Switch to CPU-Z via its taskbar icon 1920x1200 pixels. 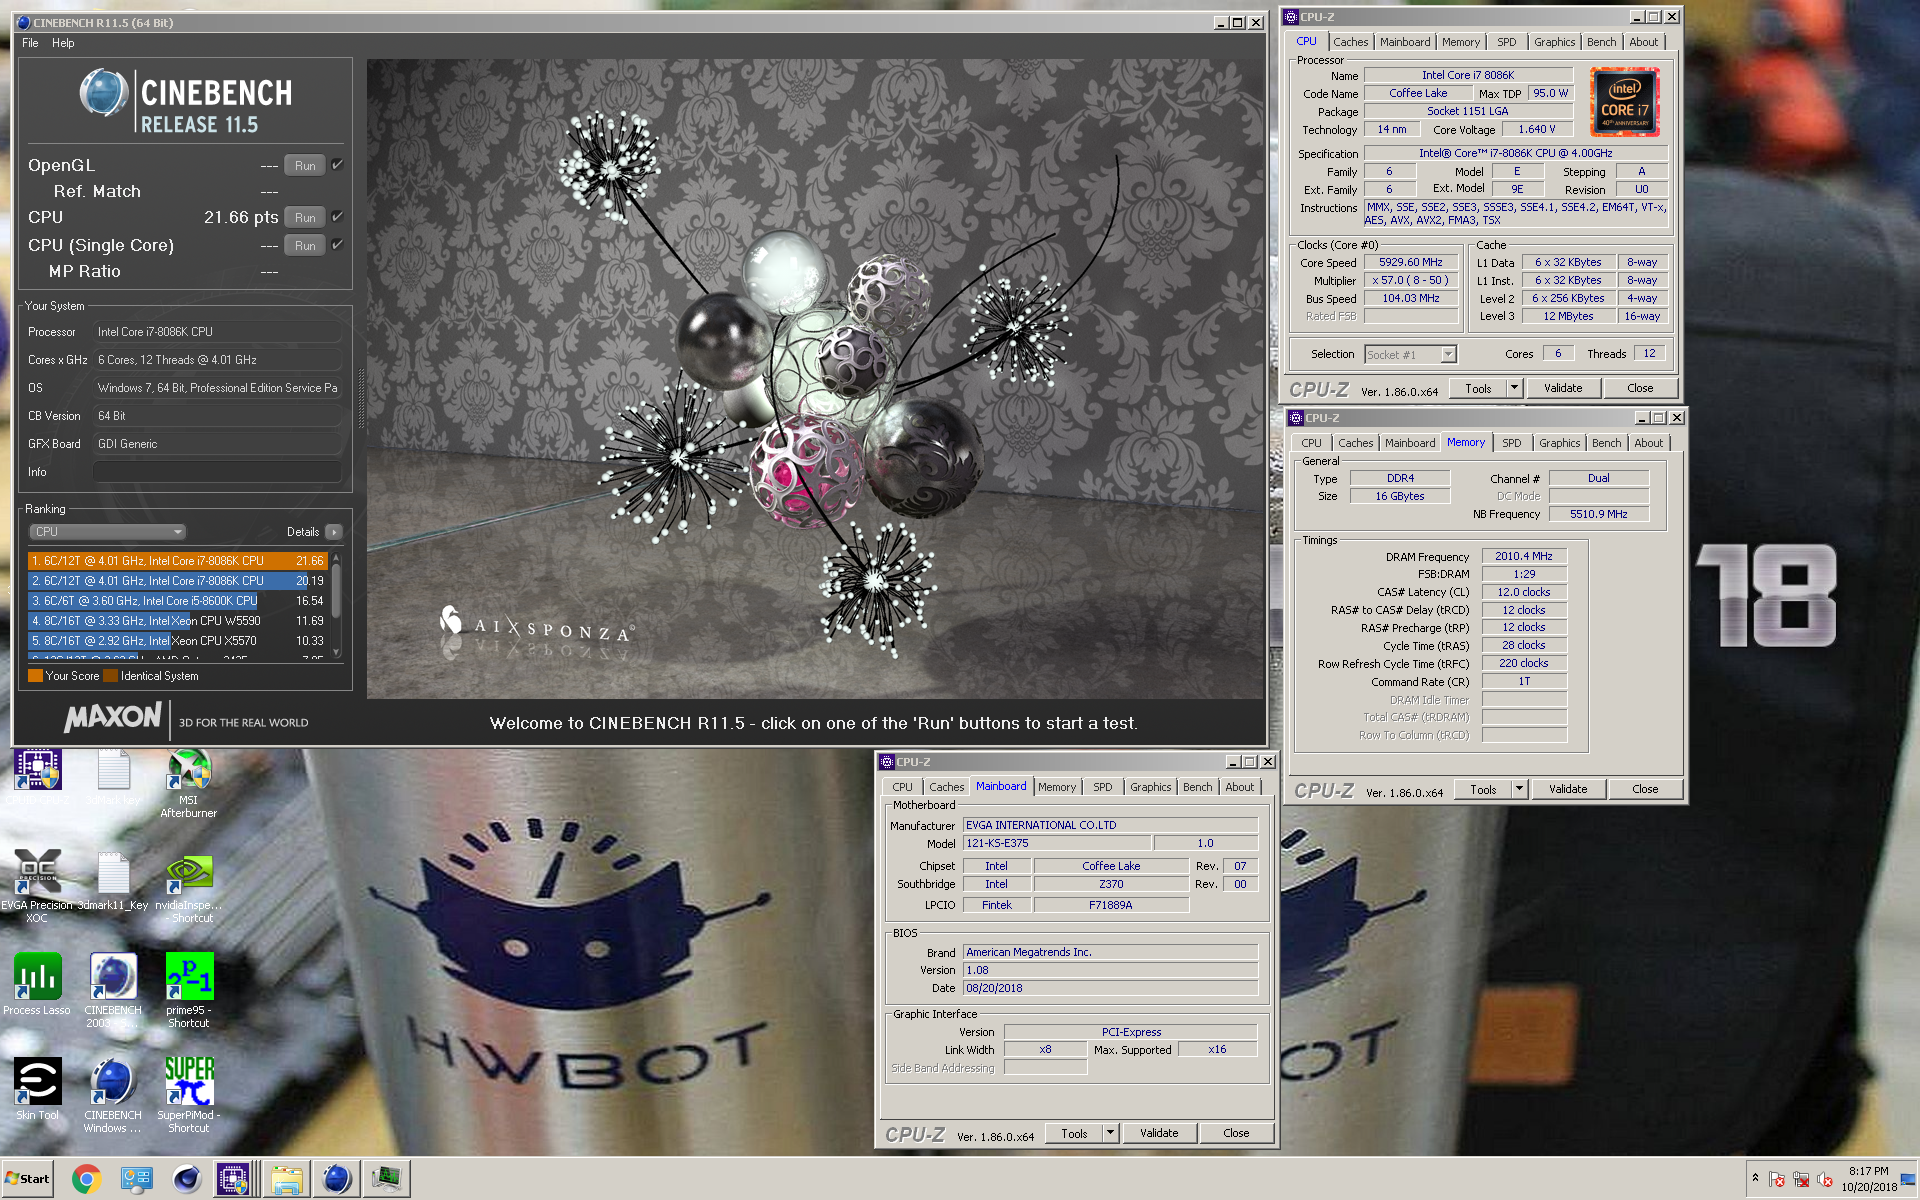click(x=233, y=1179)
